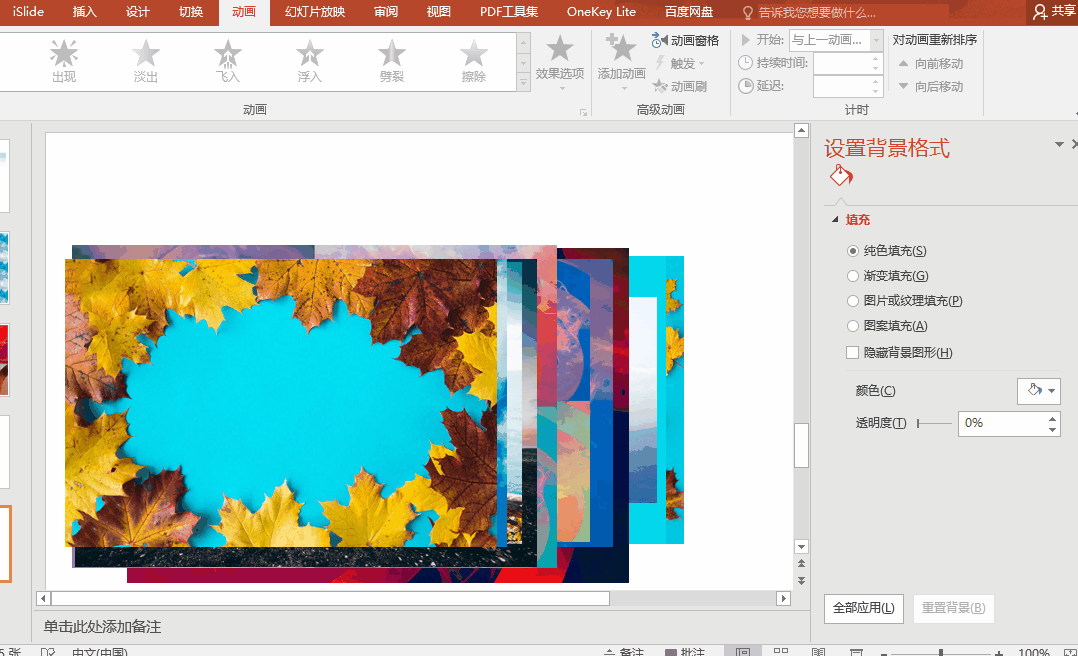Click the 延迟 delay clock icon
The image size is (1078, 656).
click(745, 86)
